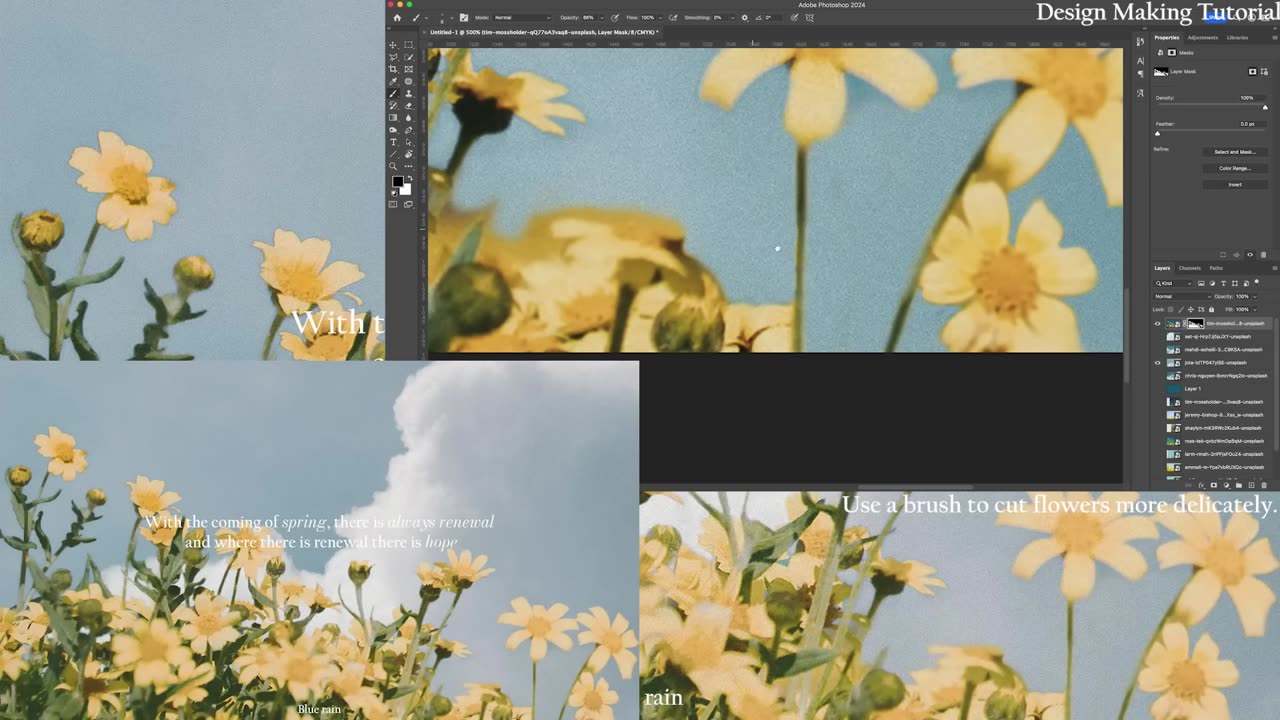Screen dimensions: 1280x720
Task: Click Color Range button
Action: click(1234, 168)
